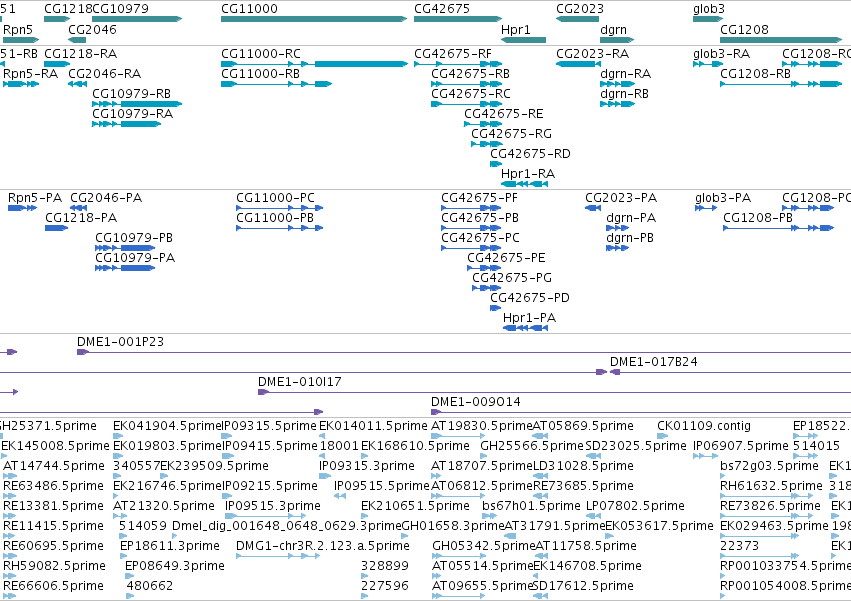851x601 pixels.
Task: Select protein CG42675-PB
Action: pos(480,218)
